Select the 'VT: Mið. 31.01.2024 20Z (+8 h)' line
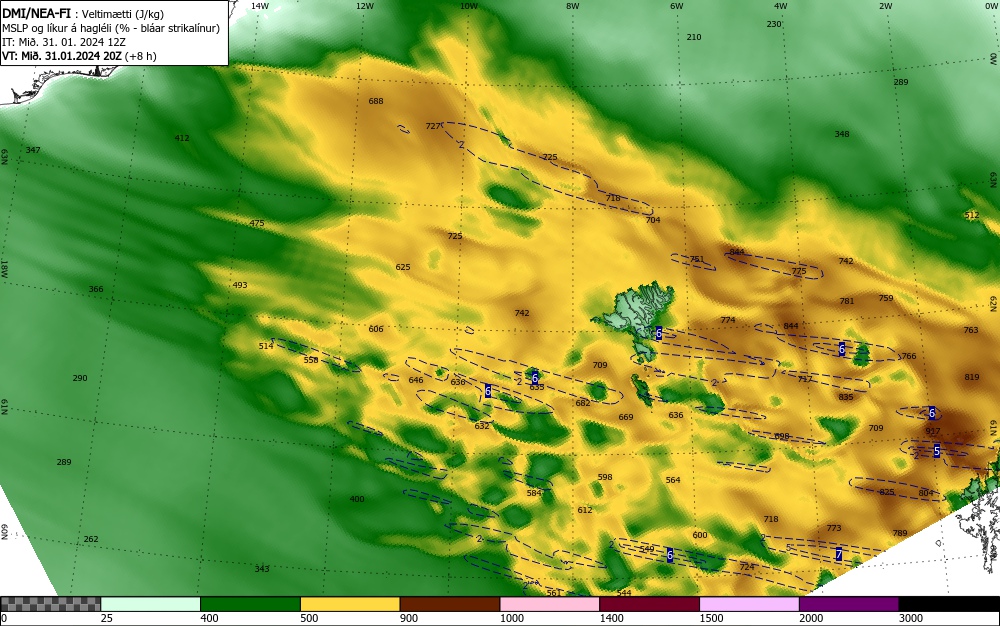The image size is (1000, 626). [79, 56]
